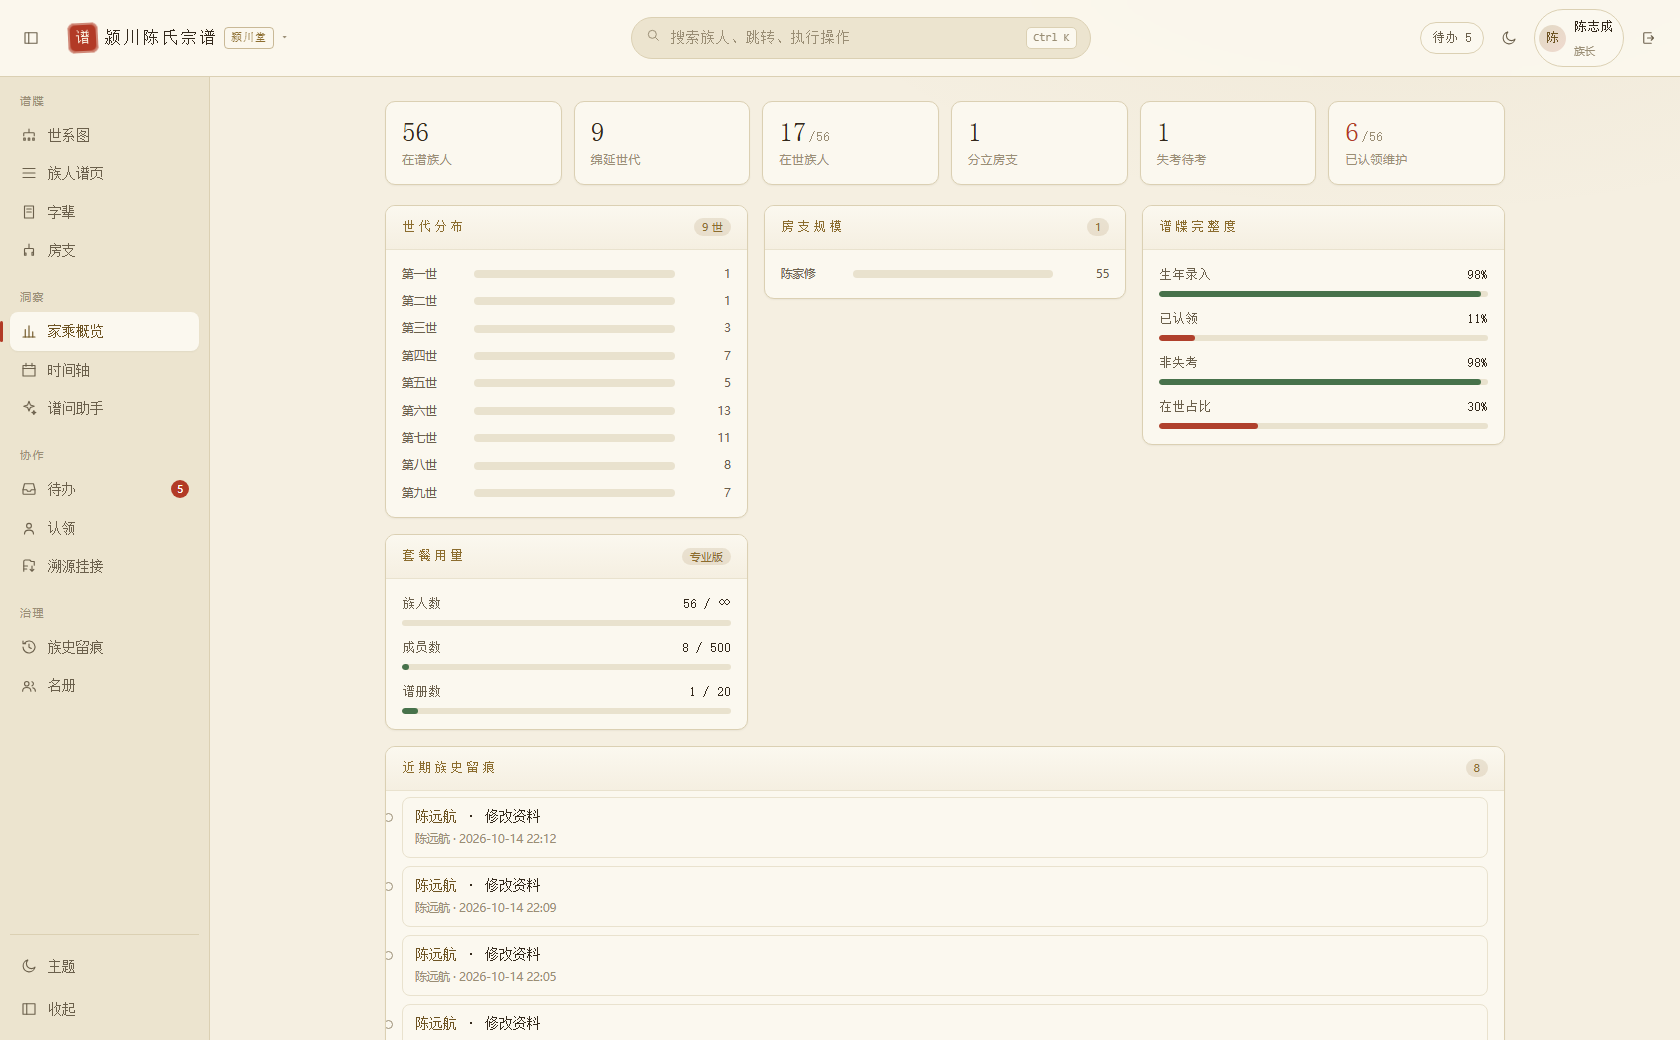Click the 第九世 row label

pos(419,493)
